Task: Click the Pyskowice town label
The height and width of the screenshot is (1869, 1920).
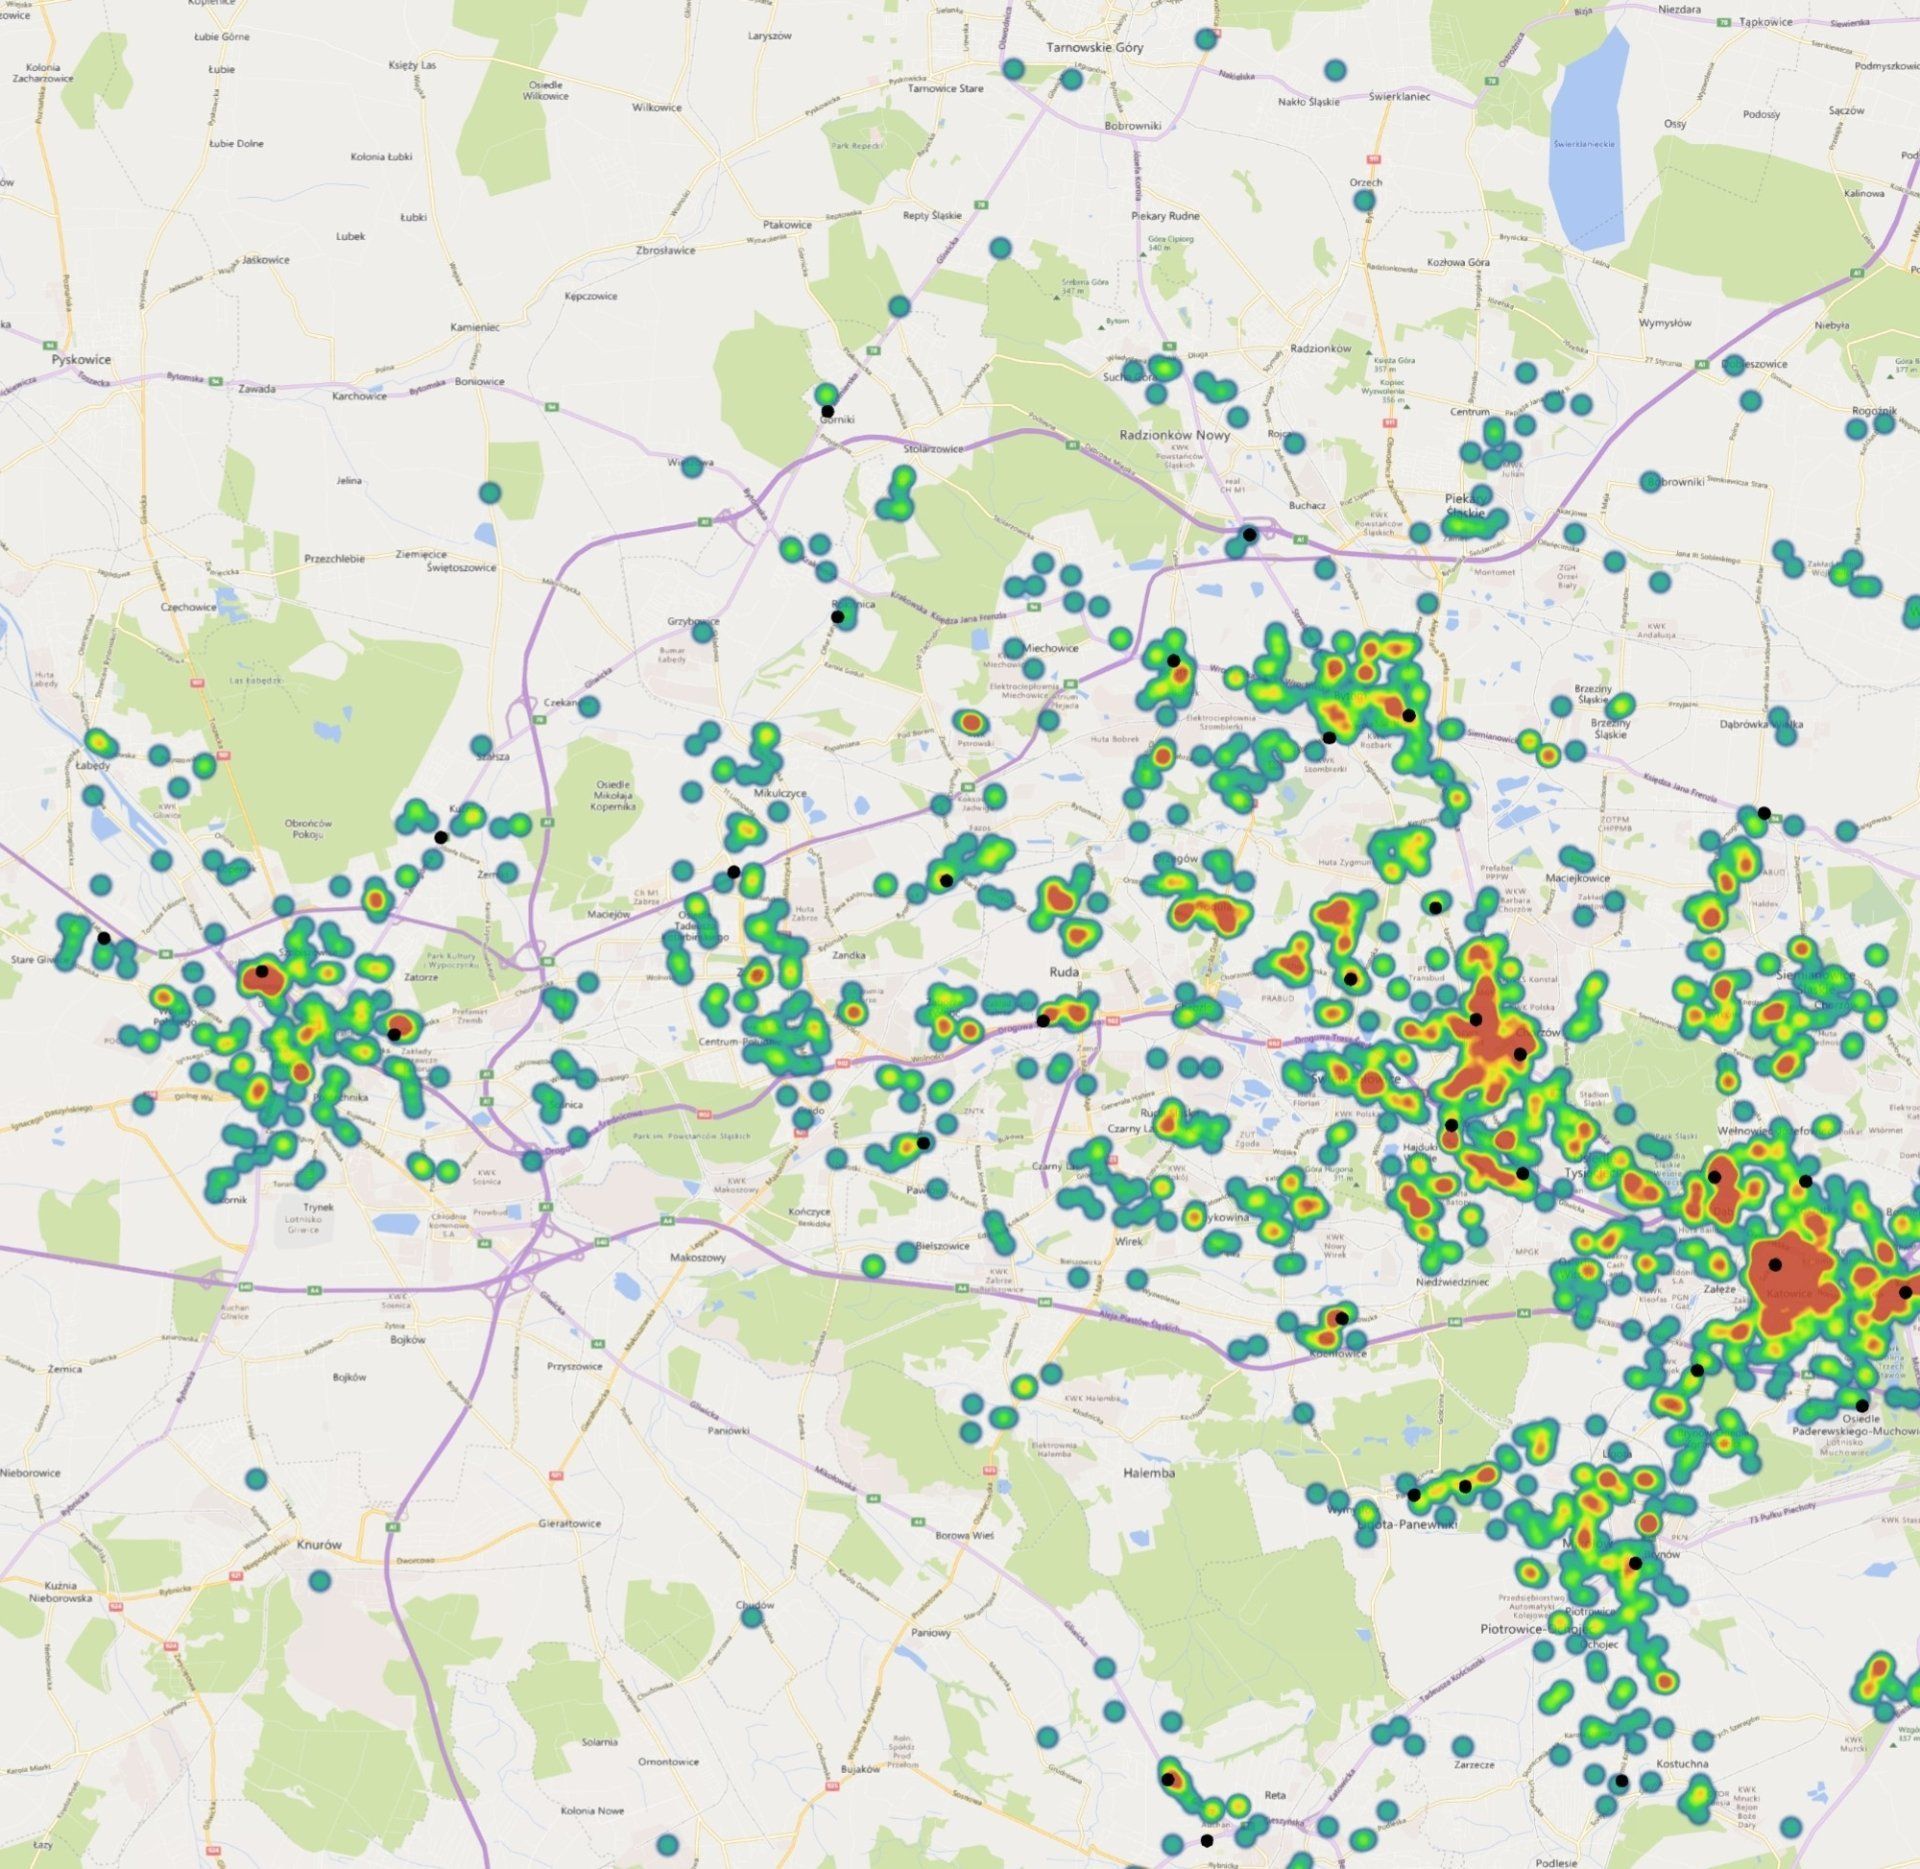Action: tap(82, 359)
